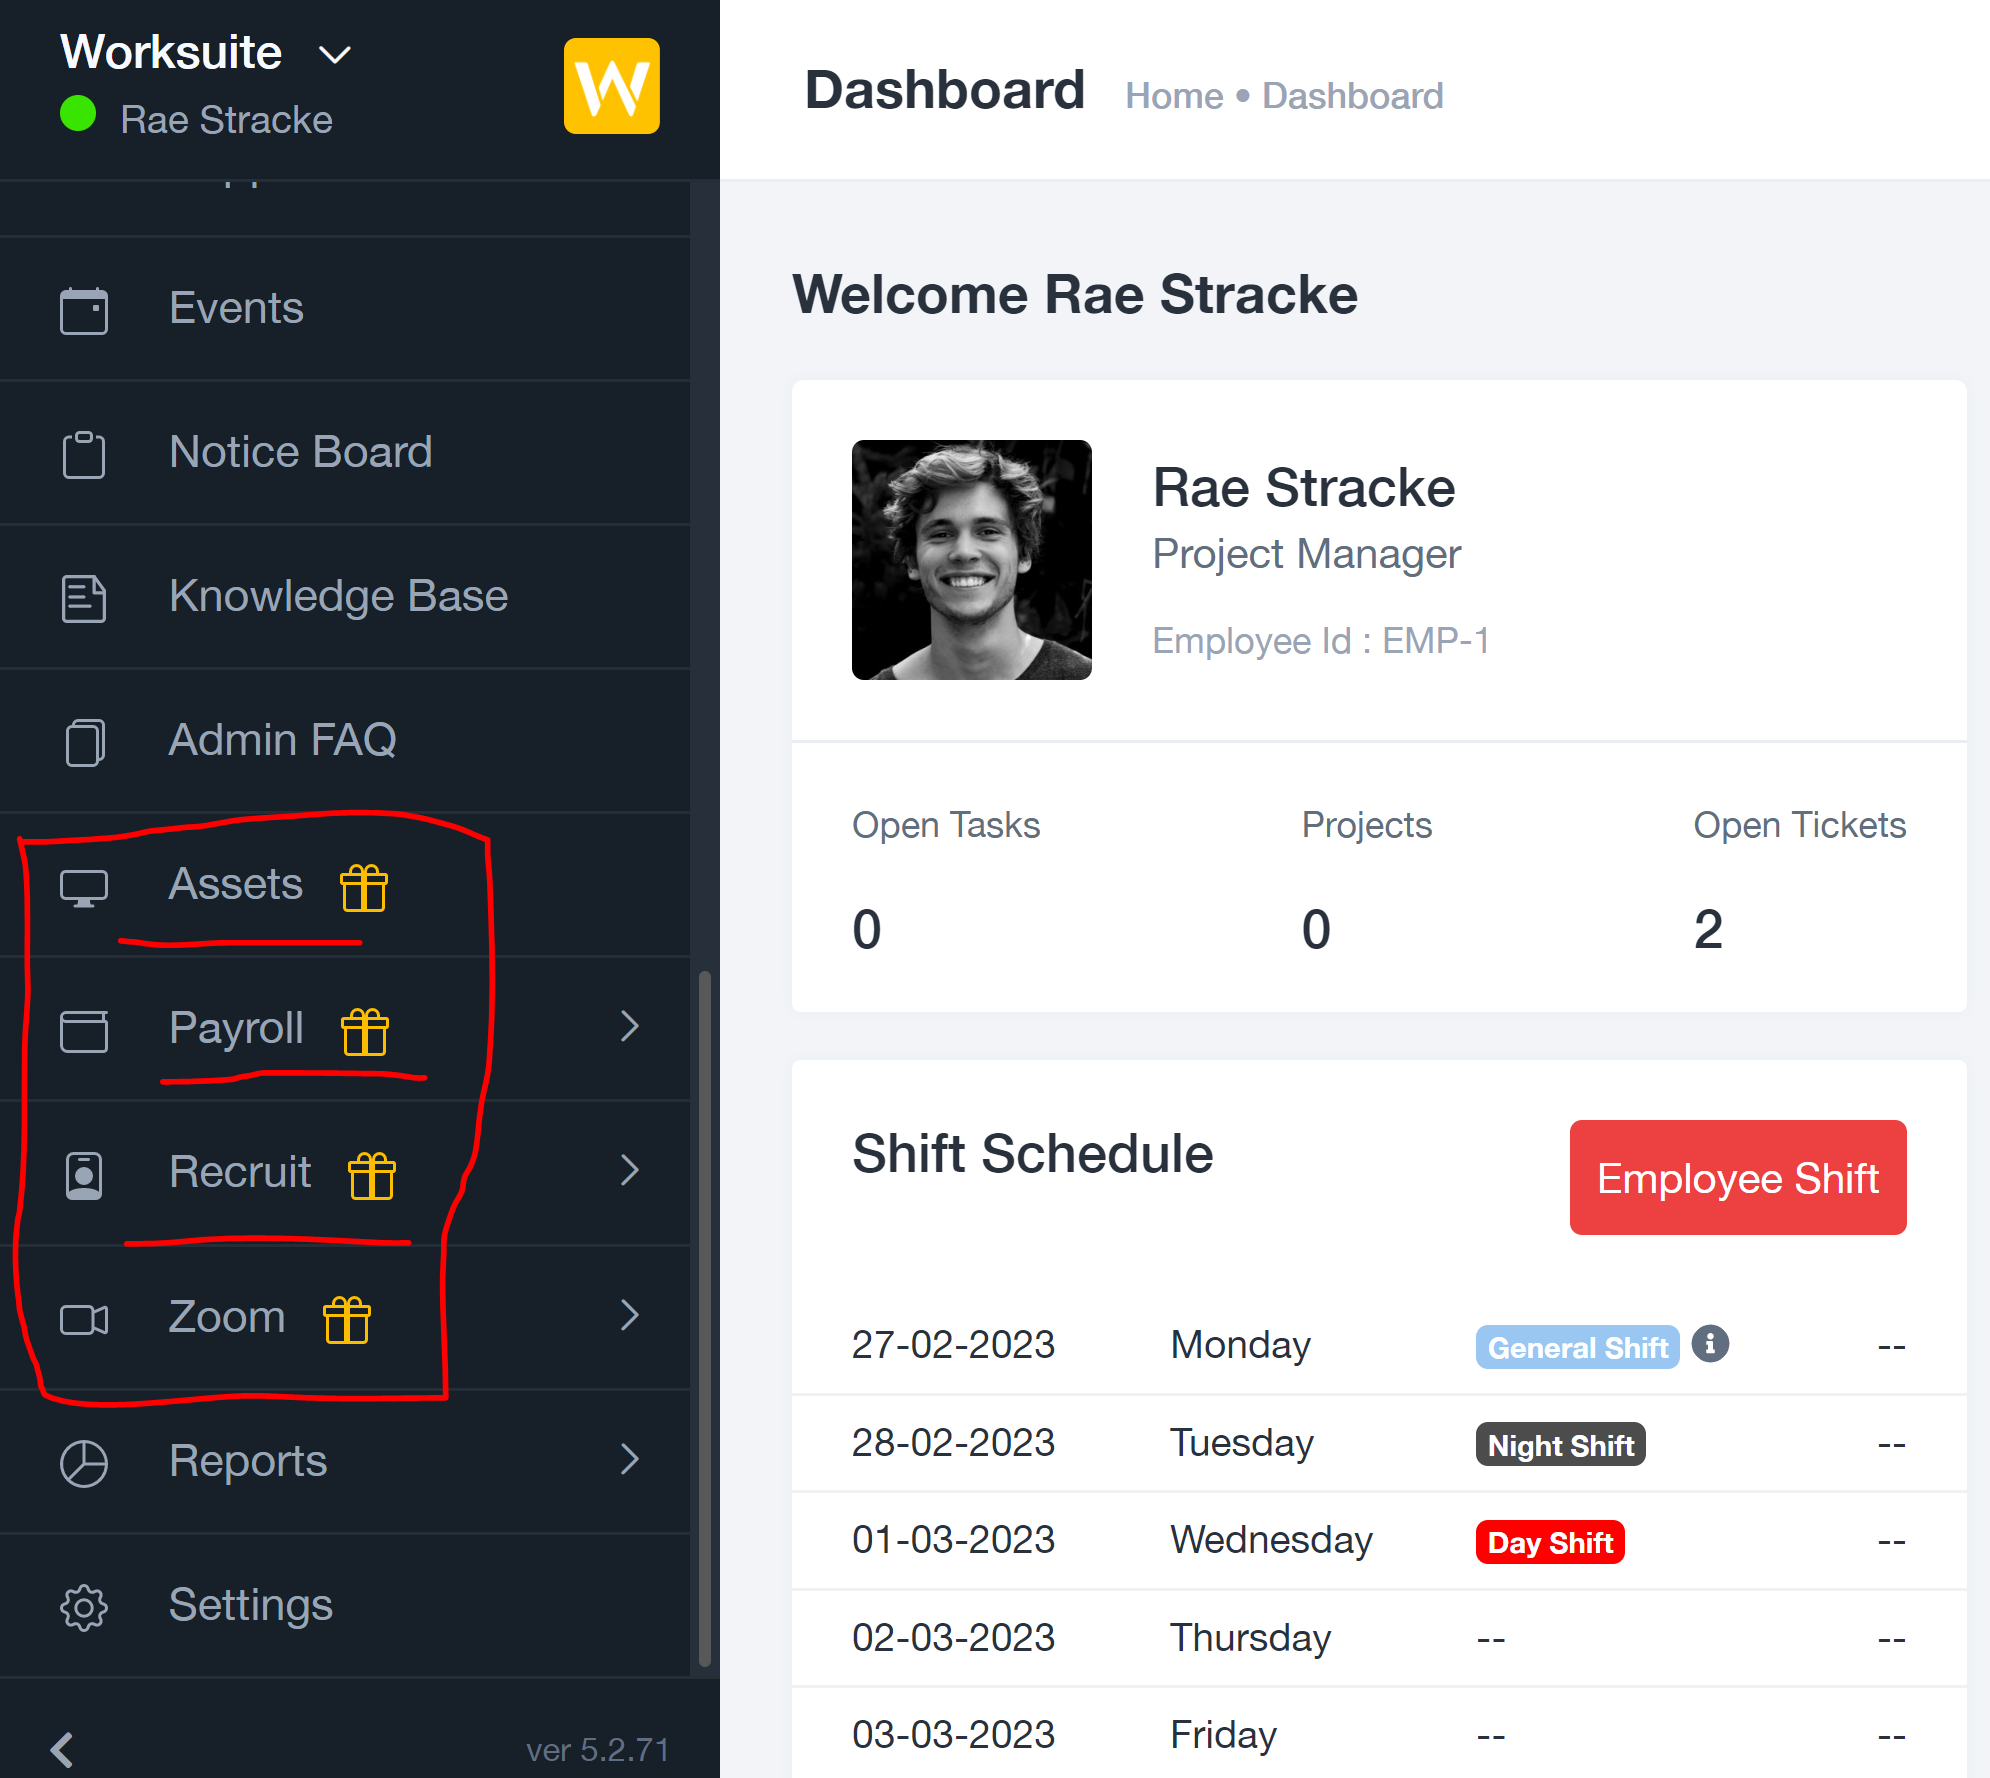Click the Home breadcrumb link

coord(1174,96)
